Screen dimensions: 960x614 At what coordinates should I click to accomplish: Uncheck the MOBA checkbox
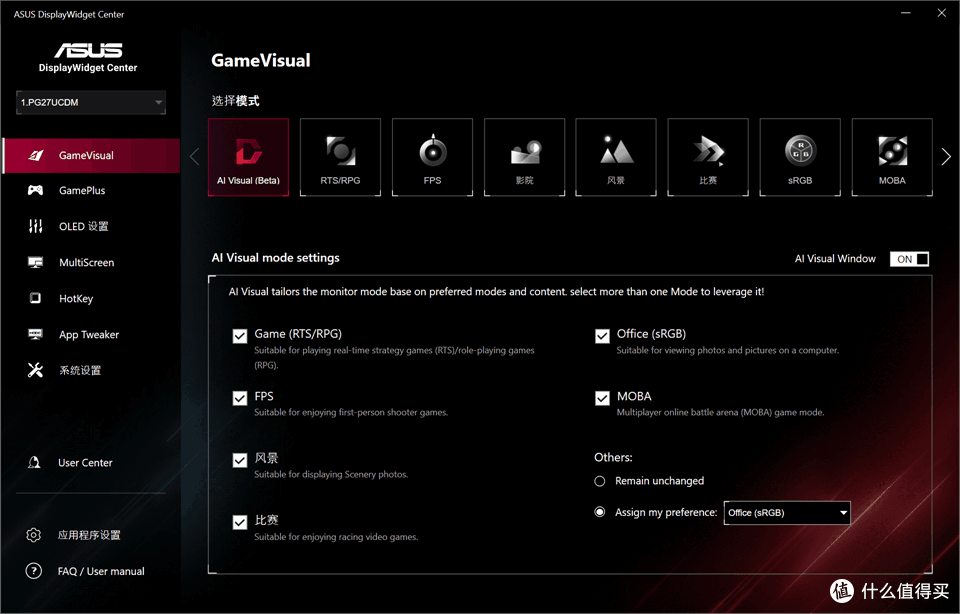coord(602,399)
